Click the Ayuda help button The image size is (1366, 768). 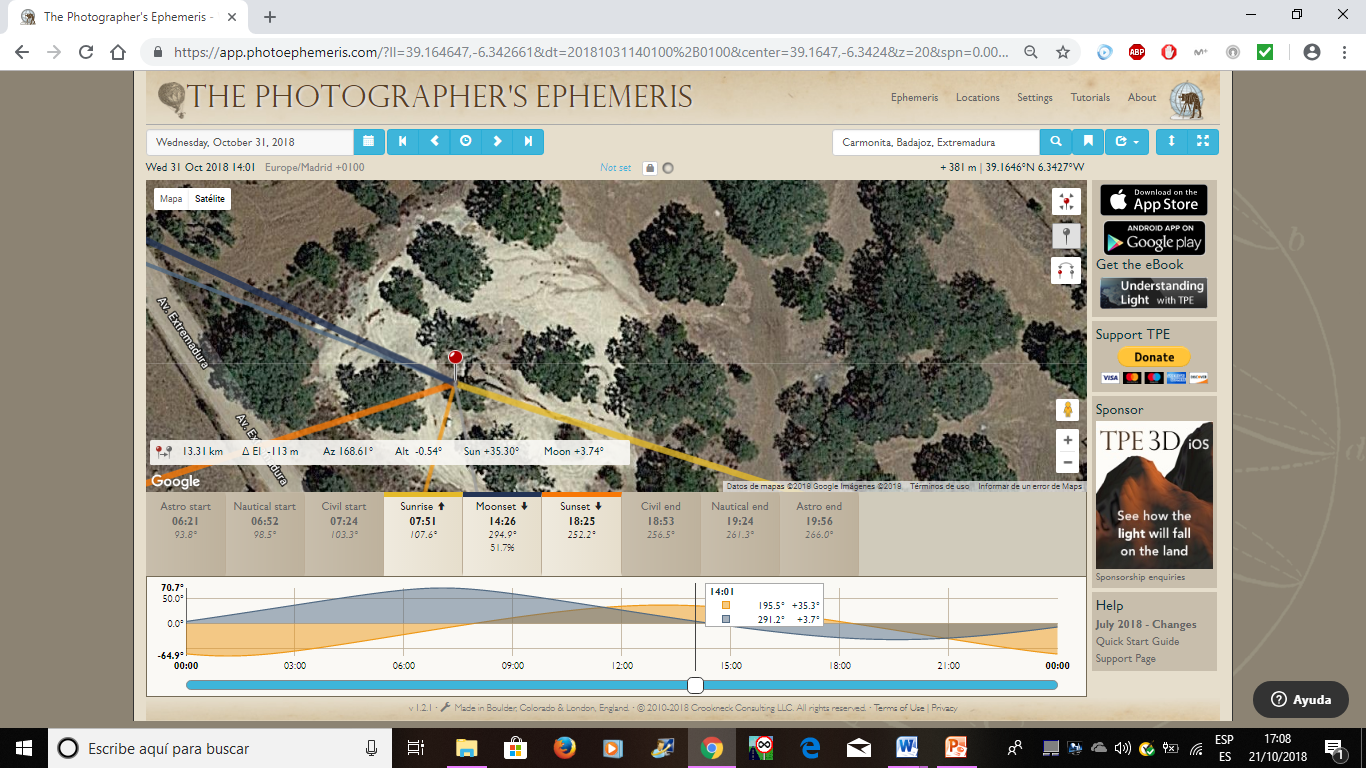1301,700
